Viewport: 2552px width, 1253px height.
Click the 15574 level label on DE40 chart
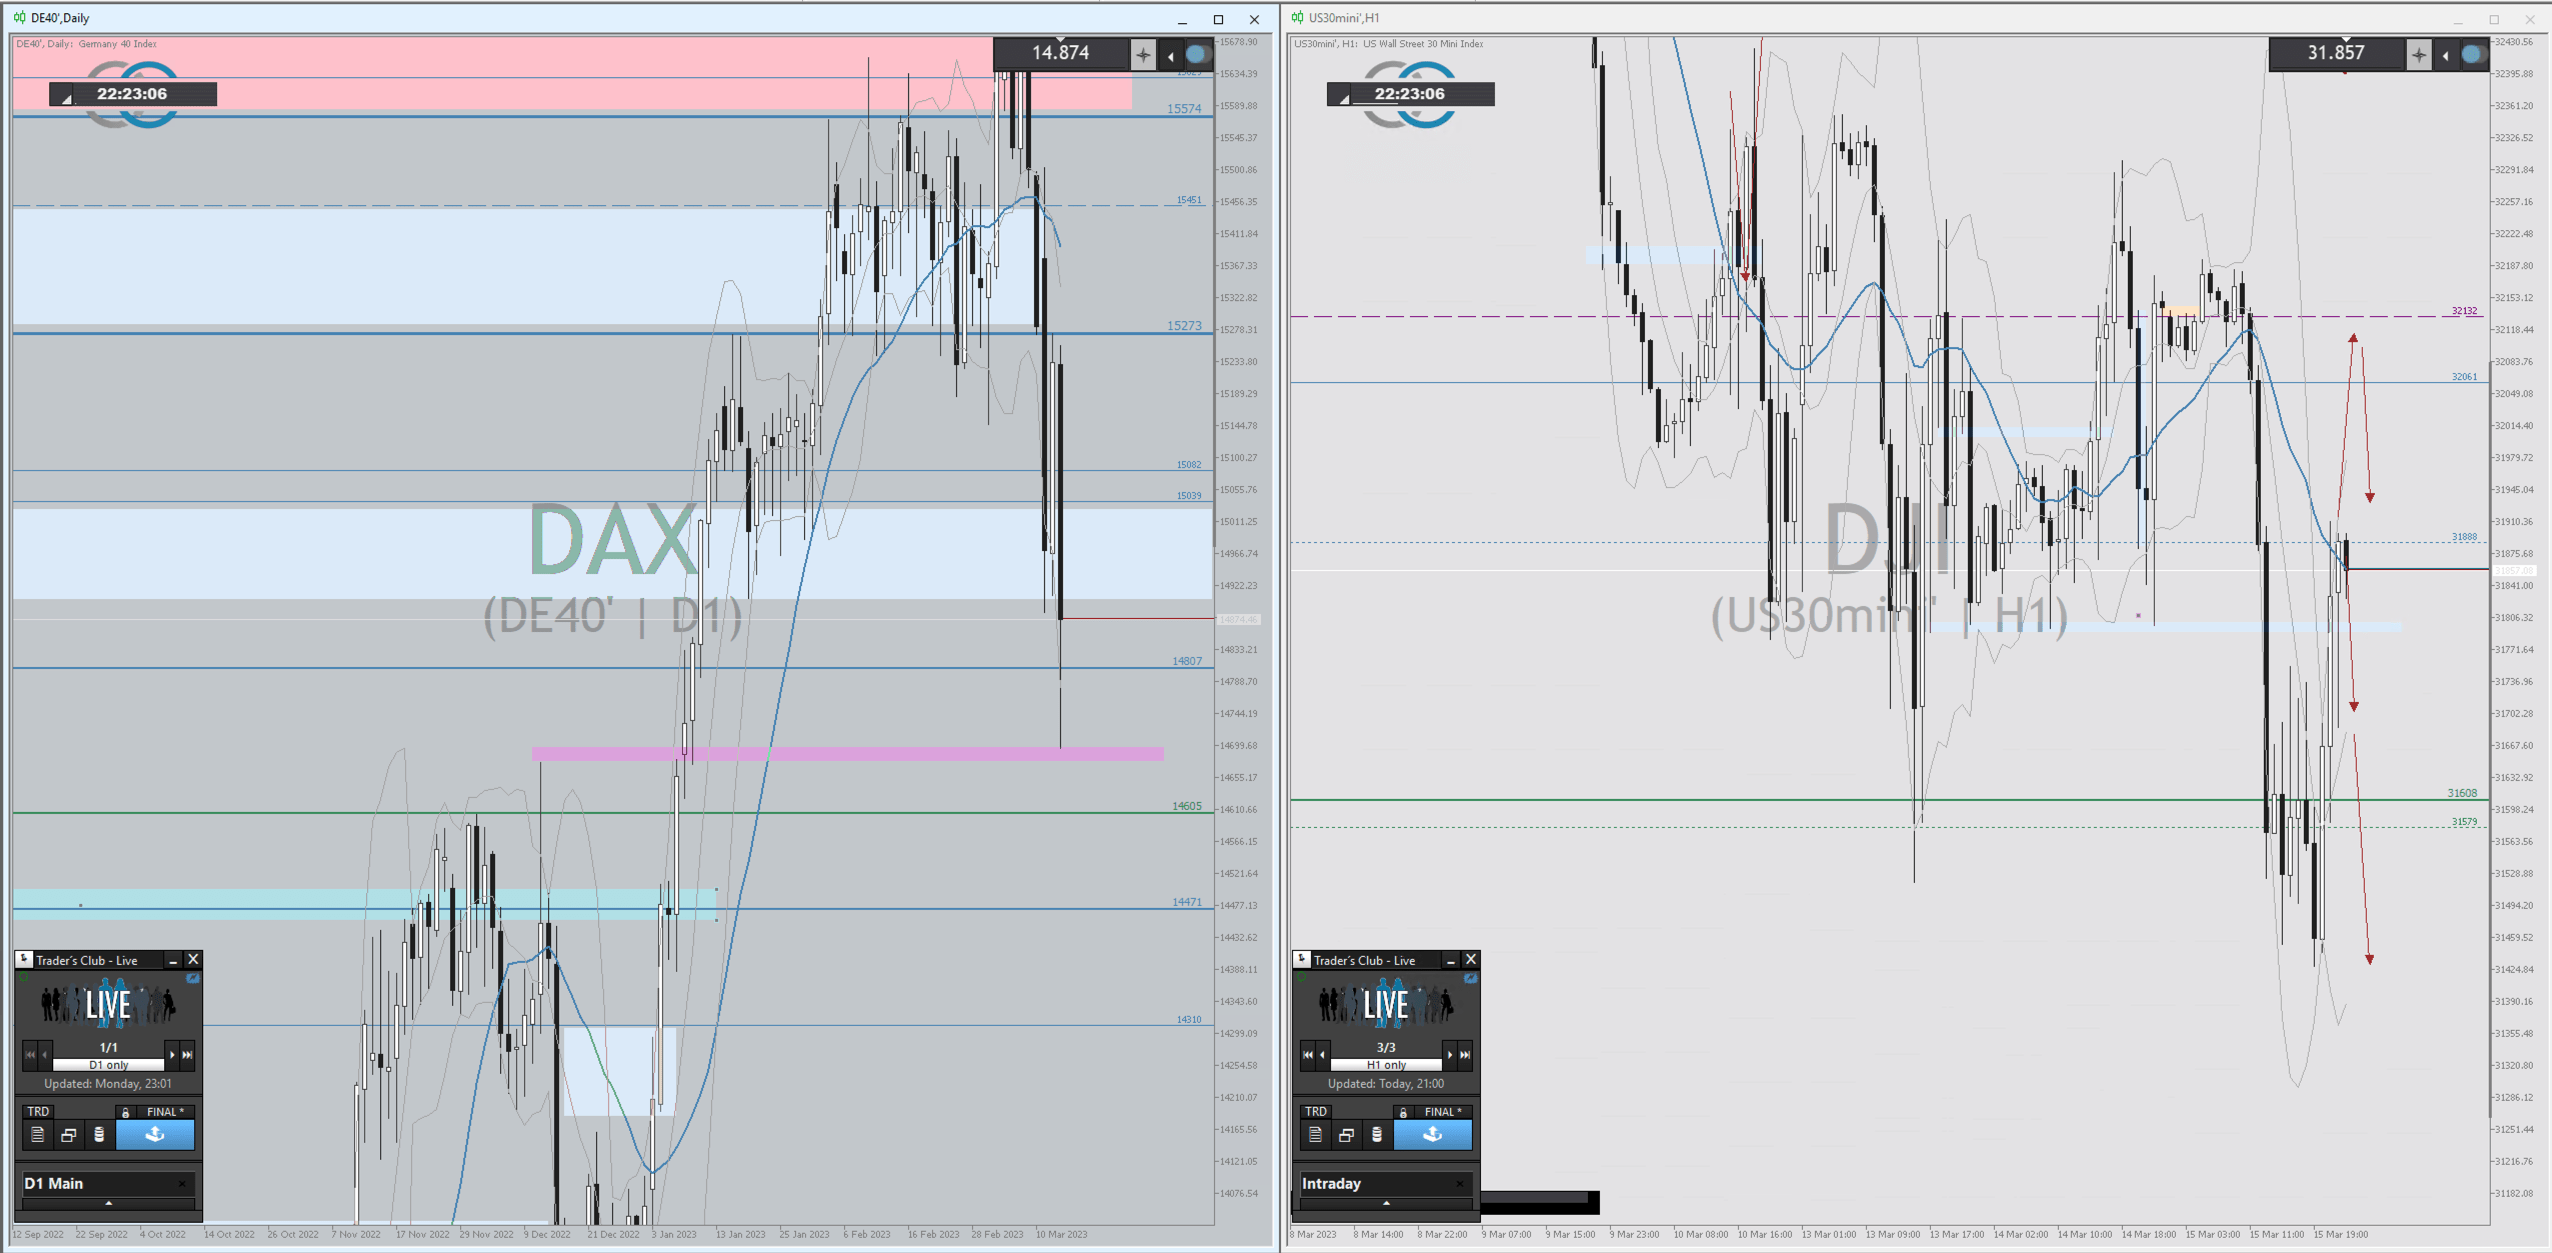coord(1184,109)
